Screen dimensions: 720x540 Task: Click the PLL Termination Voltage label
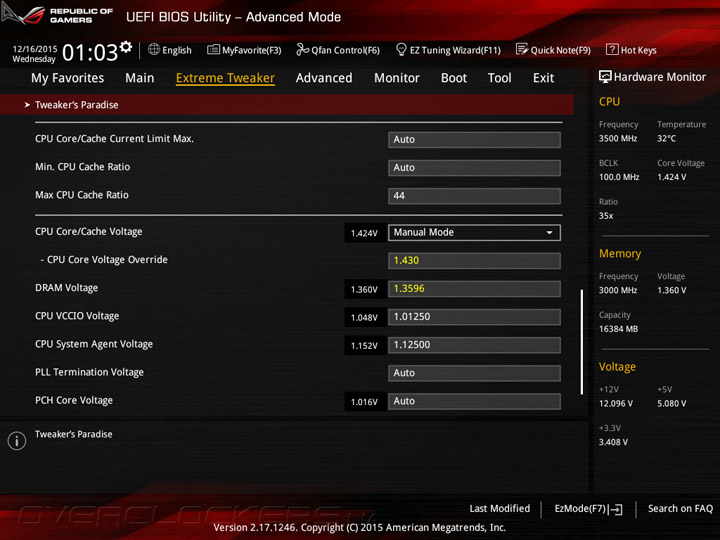[x=90, y=372]
